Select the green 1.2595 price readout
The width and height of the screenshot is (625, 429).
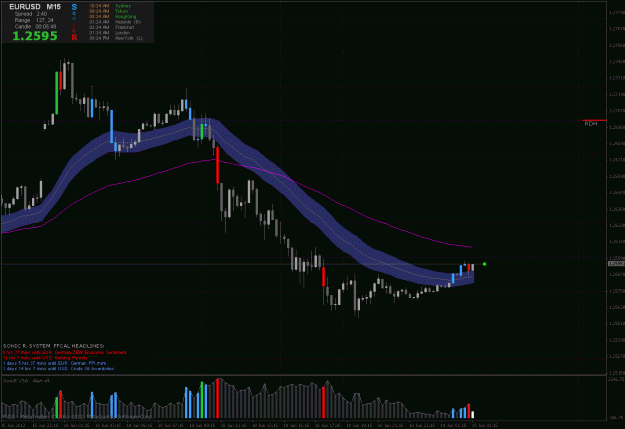coord(35,36)
